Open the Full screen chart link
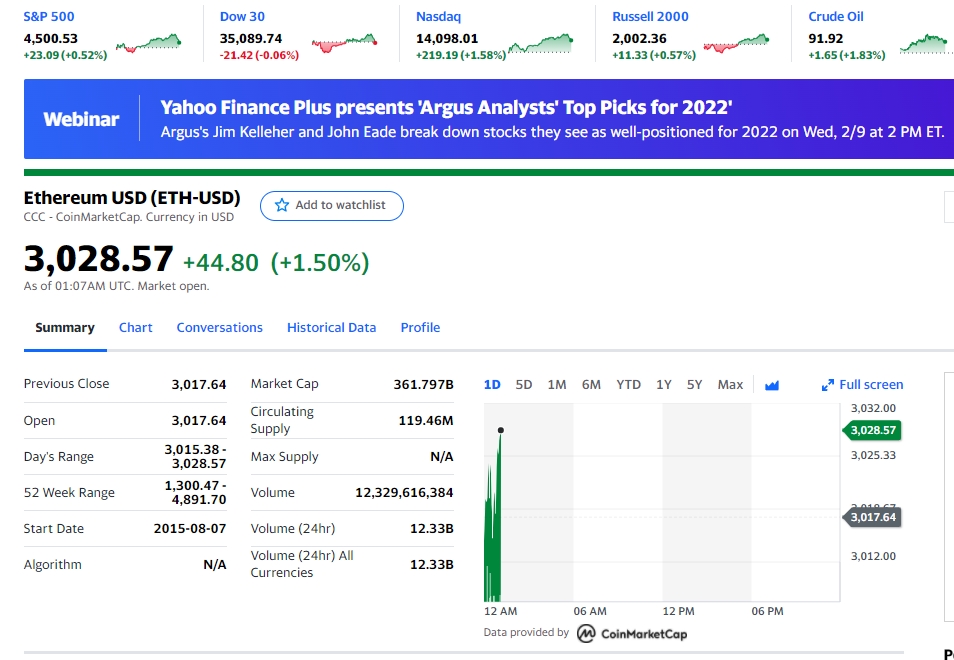The width and height of the screenshot is (954, 660). 862,385
